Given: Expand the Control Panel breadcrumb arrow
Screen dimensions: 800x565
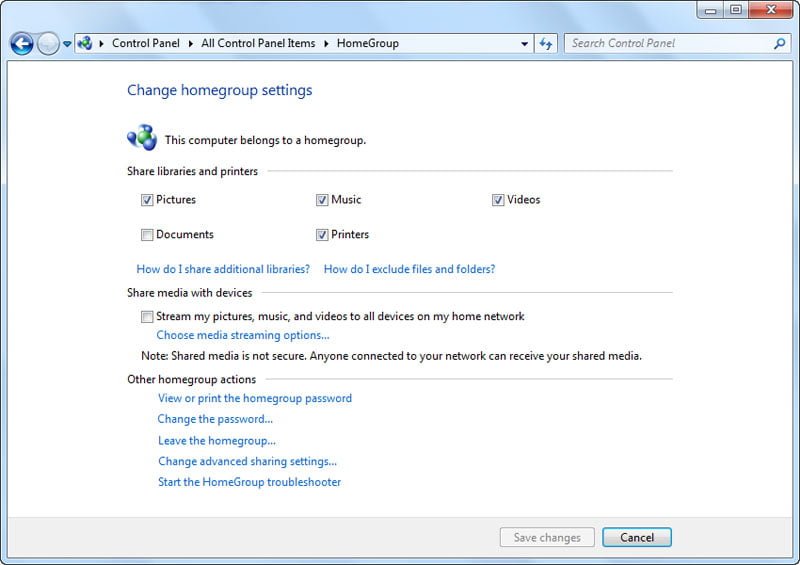Looking at the screenshot, I should coord(192,44).
